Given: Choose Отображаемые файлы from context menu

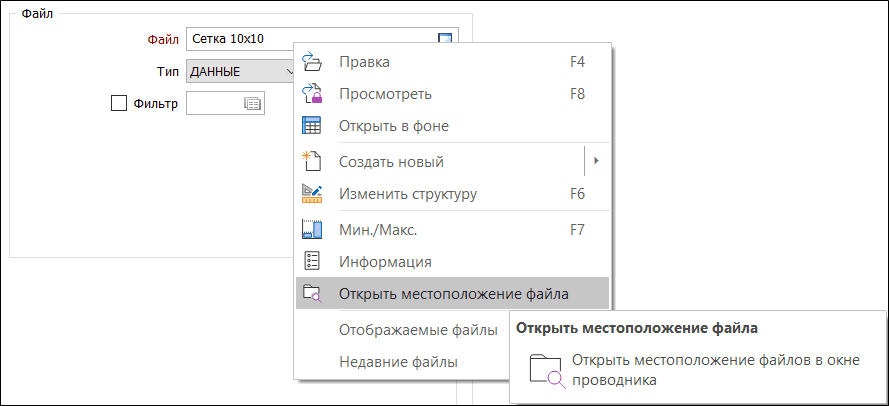Looking at the screenshot, I should (418, 330).
